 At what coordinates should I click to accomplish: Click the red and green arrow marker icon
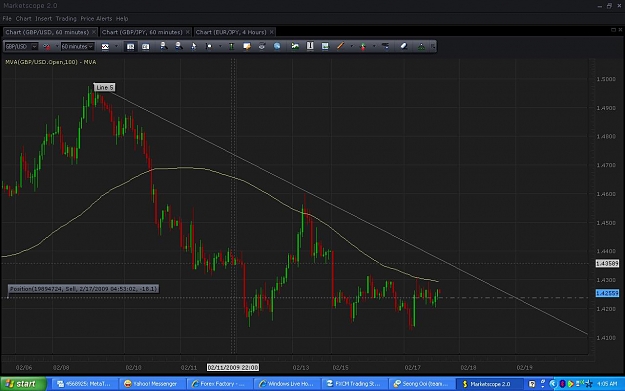pos(363,46)
